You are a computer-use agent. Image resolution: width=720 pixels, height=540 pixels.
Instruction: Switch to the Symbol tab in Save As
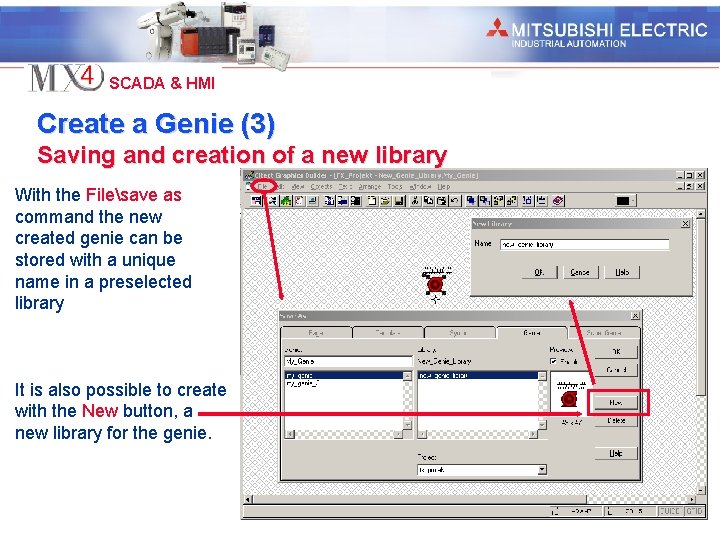[x=460, y=332]
